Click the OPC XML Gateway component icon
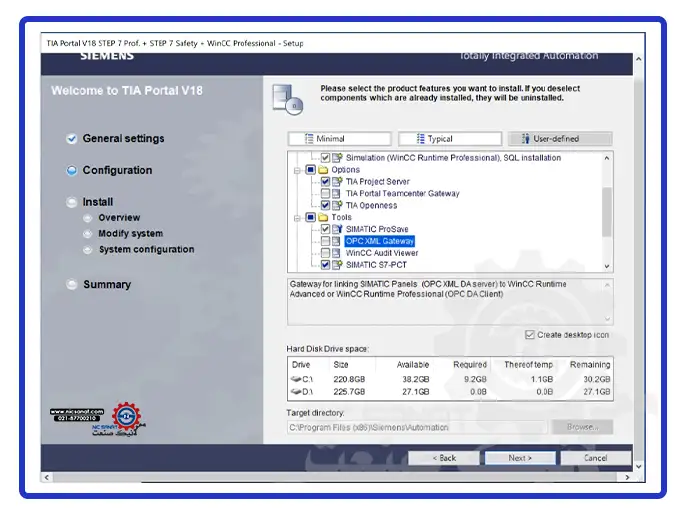This screenshot has width=686, height=516. tap(336, 241)
